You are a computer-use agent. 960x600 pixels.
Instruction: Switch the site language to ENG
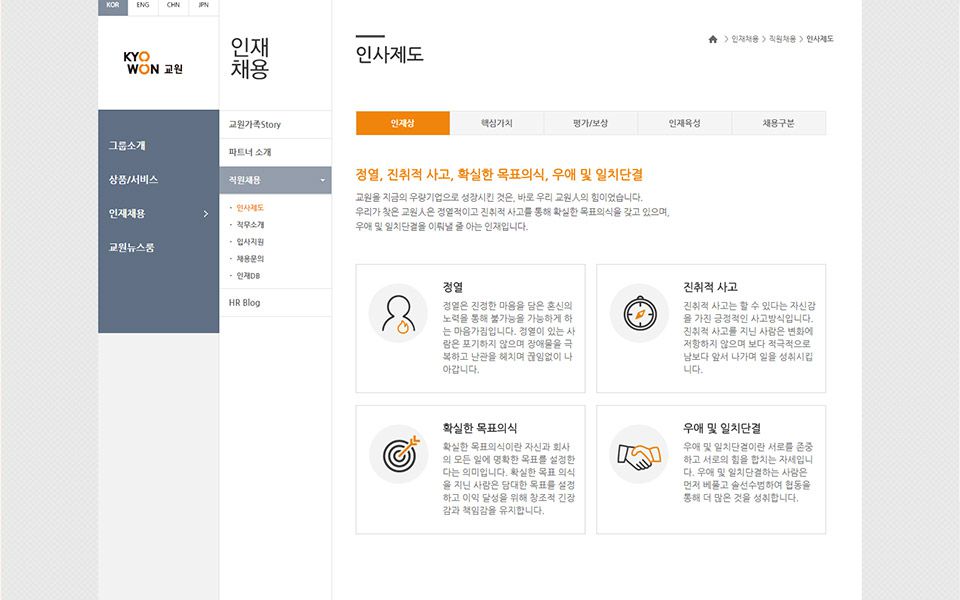143,5
